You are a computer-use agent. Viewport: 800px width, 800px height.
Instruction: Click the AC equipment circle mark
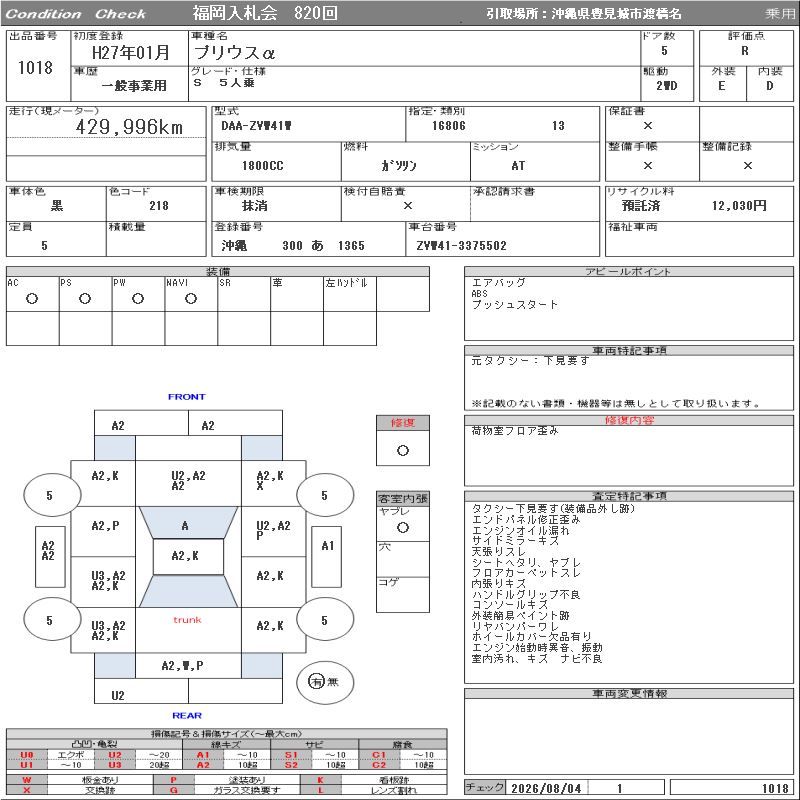(32, 299)
